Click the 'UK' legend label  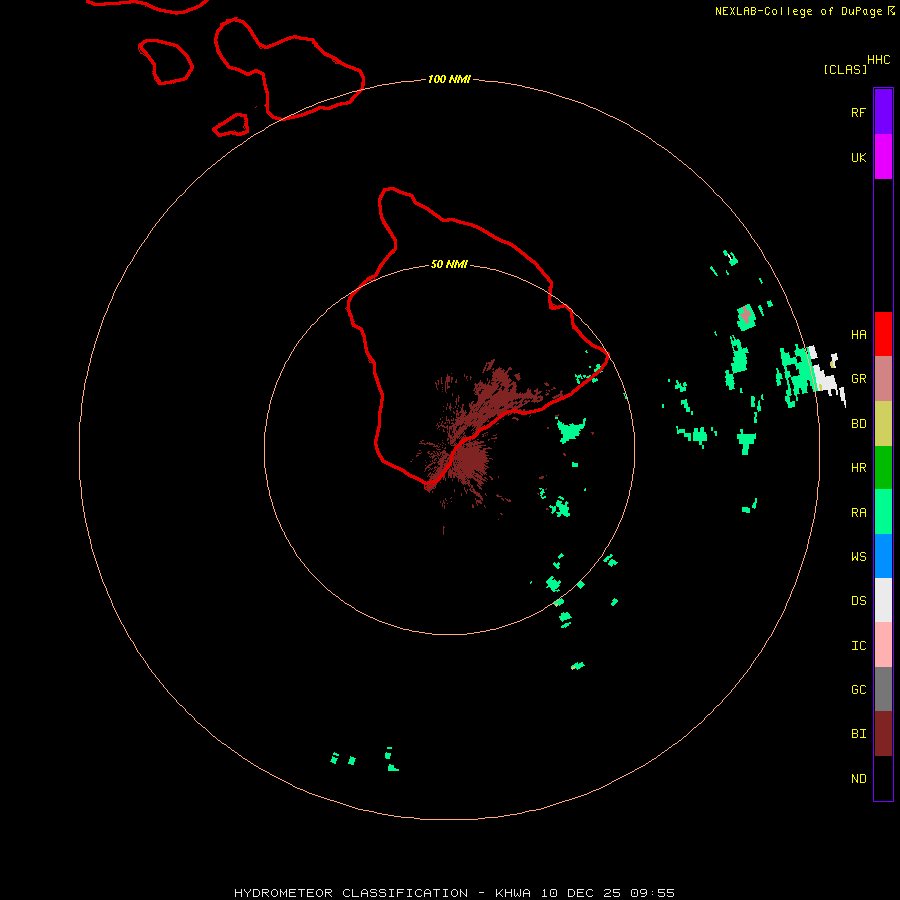coord(858,157)
